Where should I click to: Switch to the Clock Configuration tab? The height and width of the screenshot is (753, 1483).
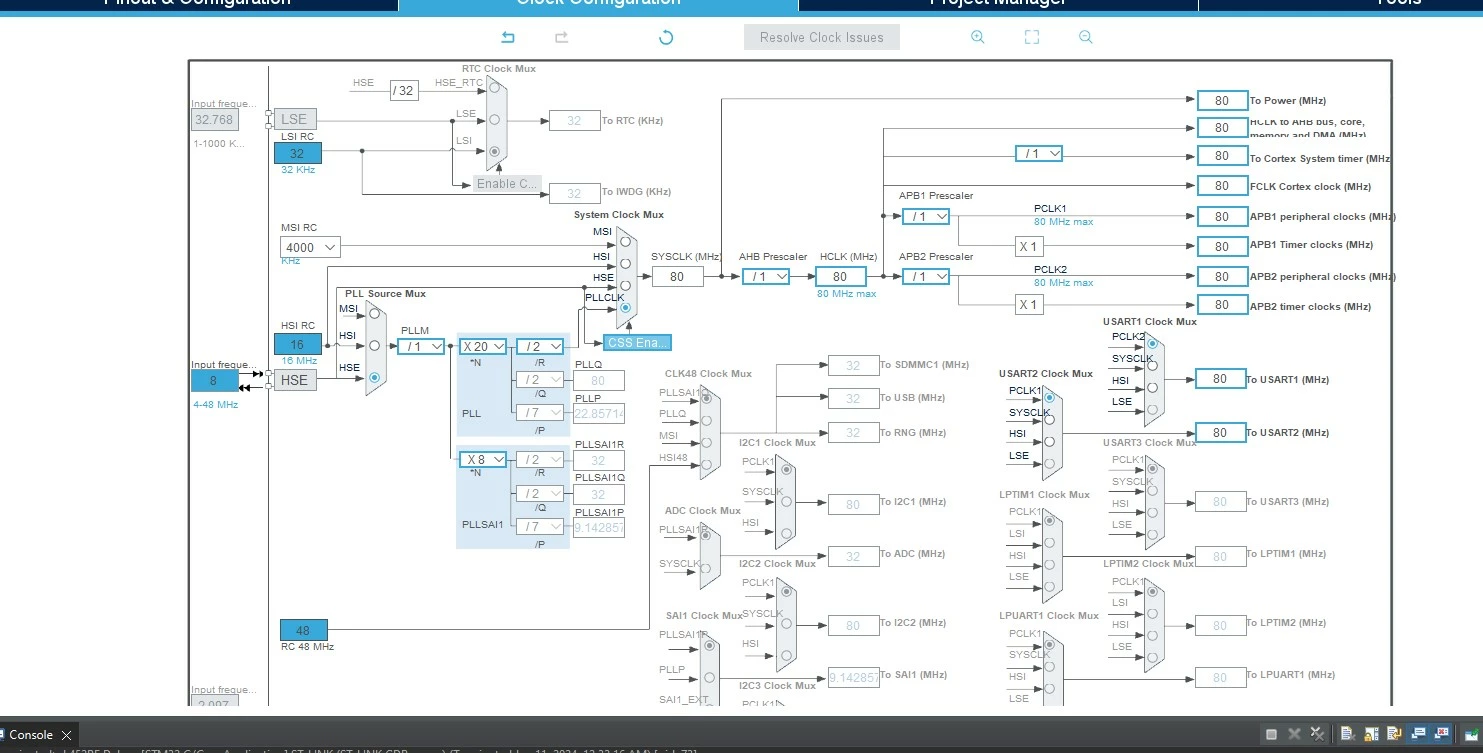pyautogui.click(x=598, y=3)
